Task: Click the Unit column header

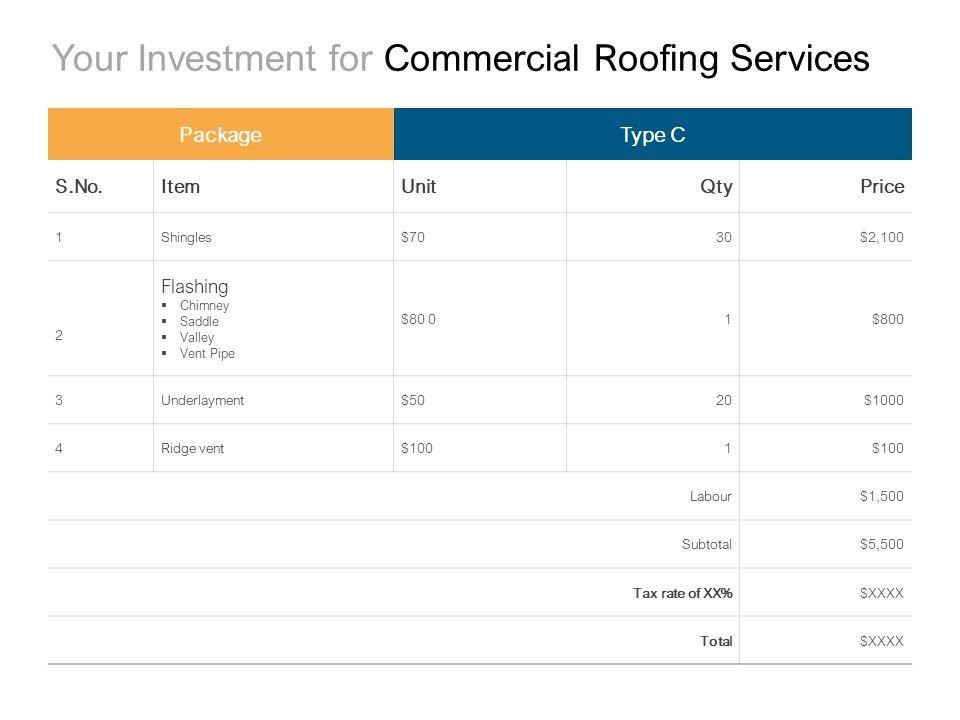Action: [417, 186]
